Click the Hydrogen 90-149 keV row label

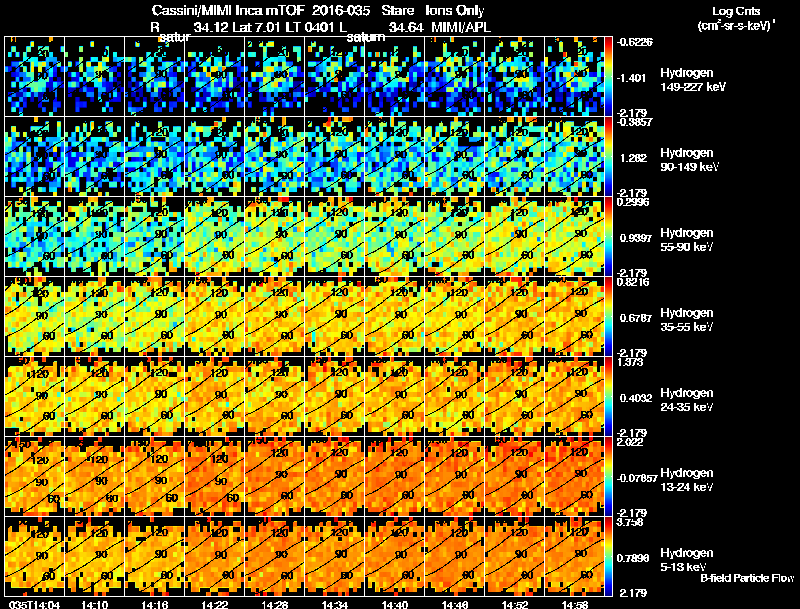click(689, 160)
